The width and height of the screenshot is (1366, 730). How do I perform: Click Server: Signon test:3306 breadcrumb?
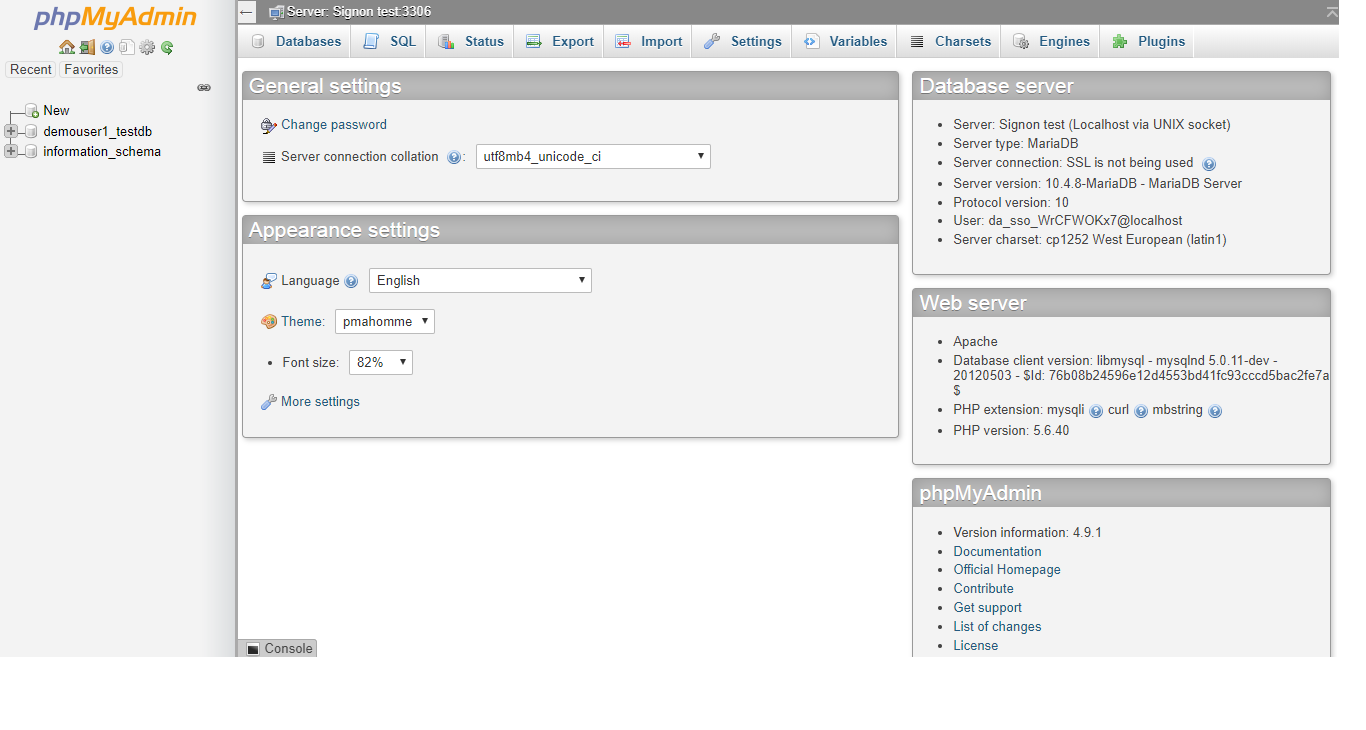pyautogui.click(x=359, y=12)
